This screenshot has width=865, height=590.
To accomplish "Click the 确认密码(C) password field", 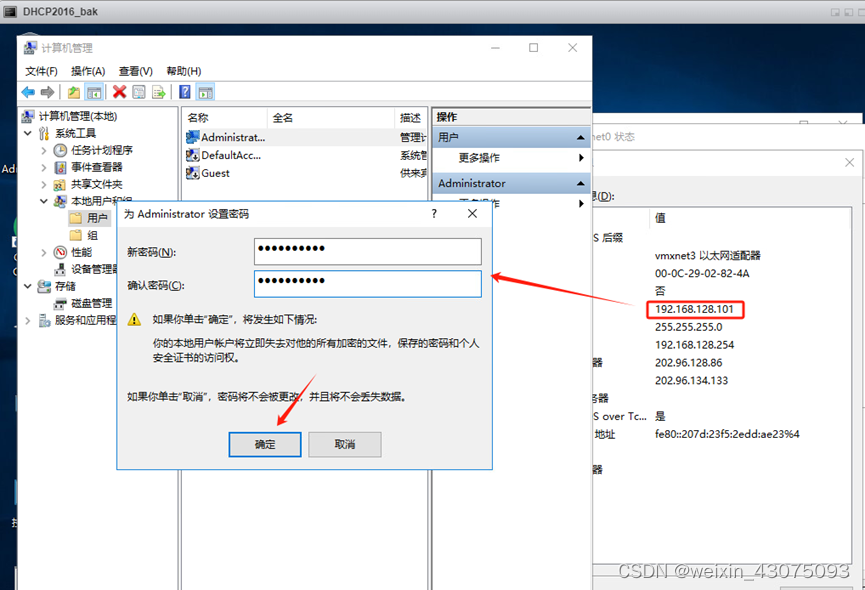I will [x=367, y=284].
